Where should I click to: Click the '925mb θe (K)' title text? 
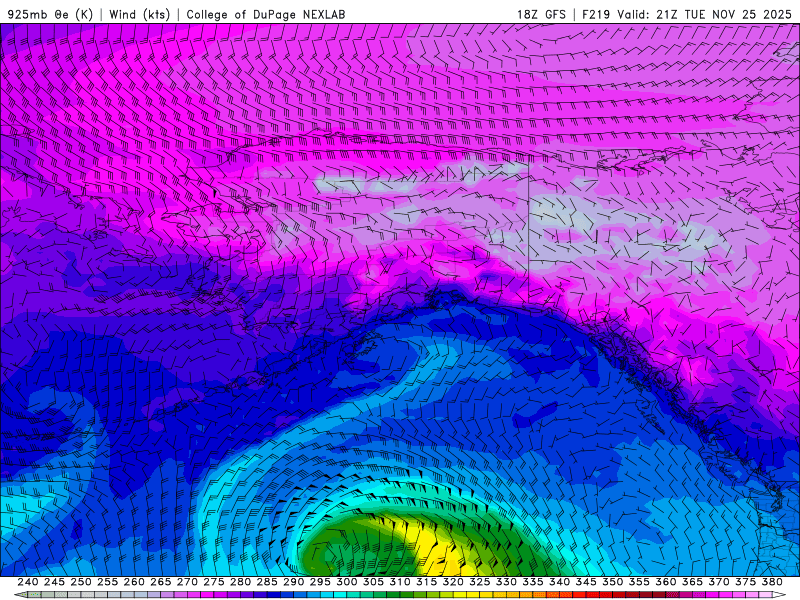50,14
